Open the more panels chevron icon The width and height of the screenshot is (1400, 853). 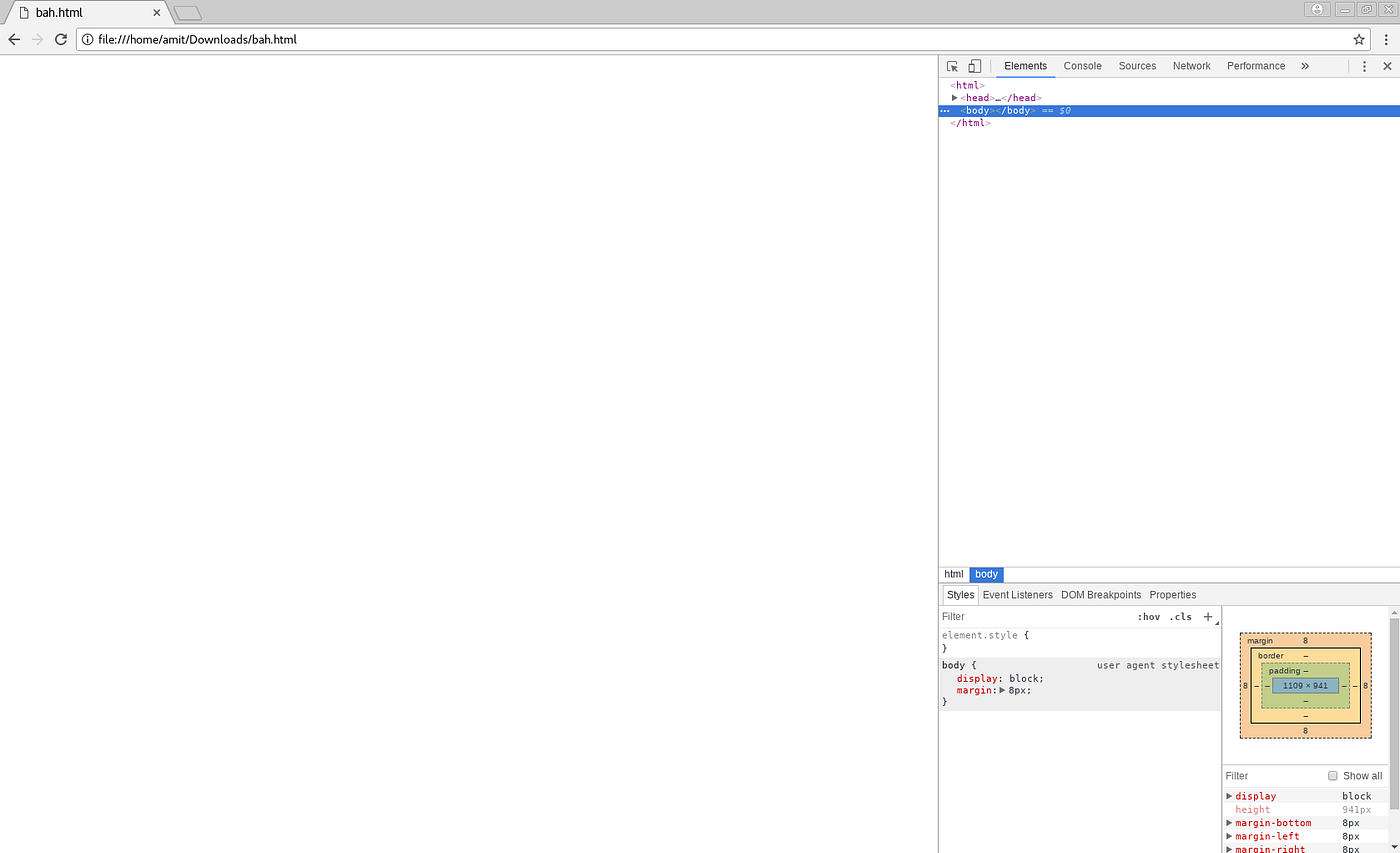(x=1305, y=66)
